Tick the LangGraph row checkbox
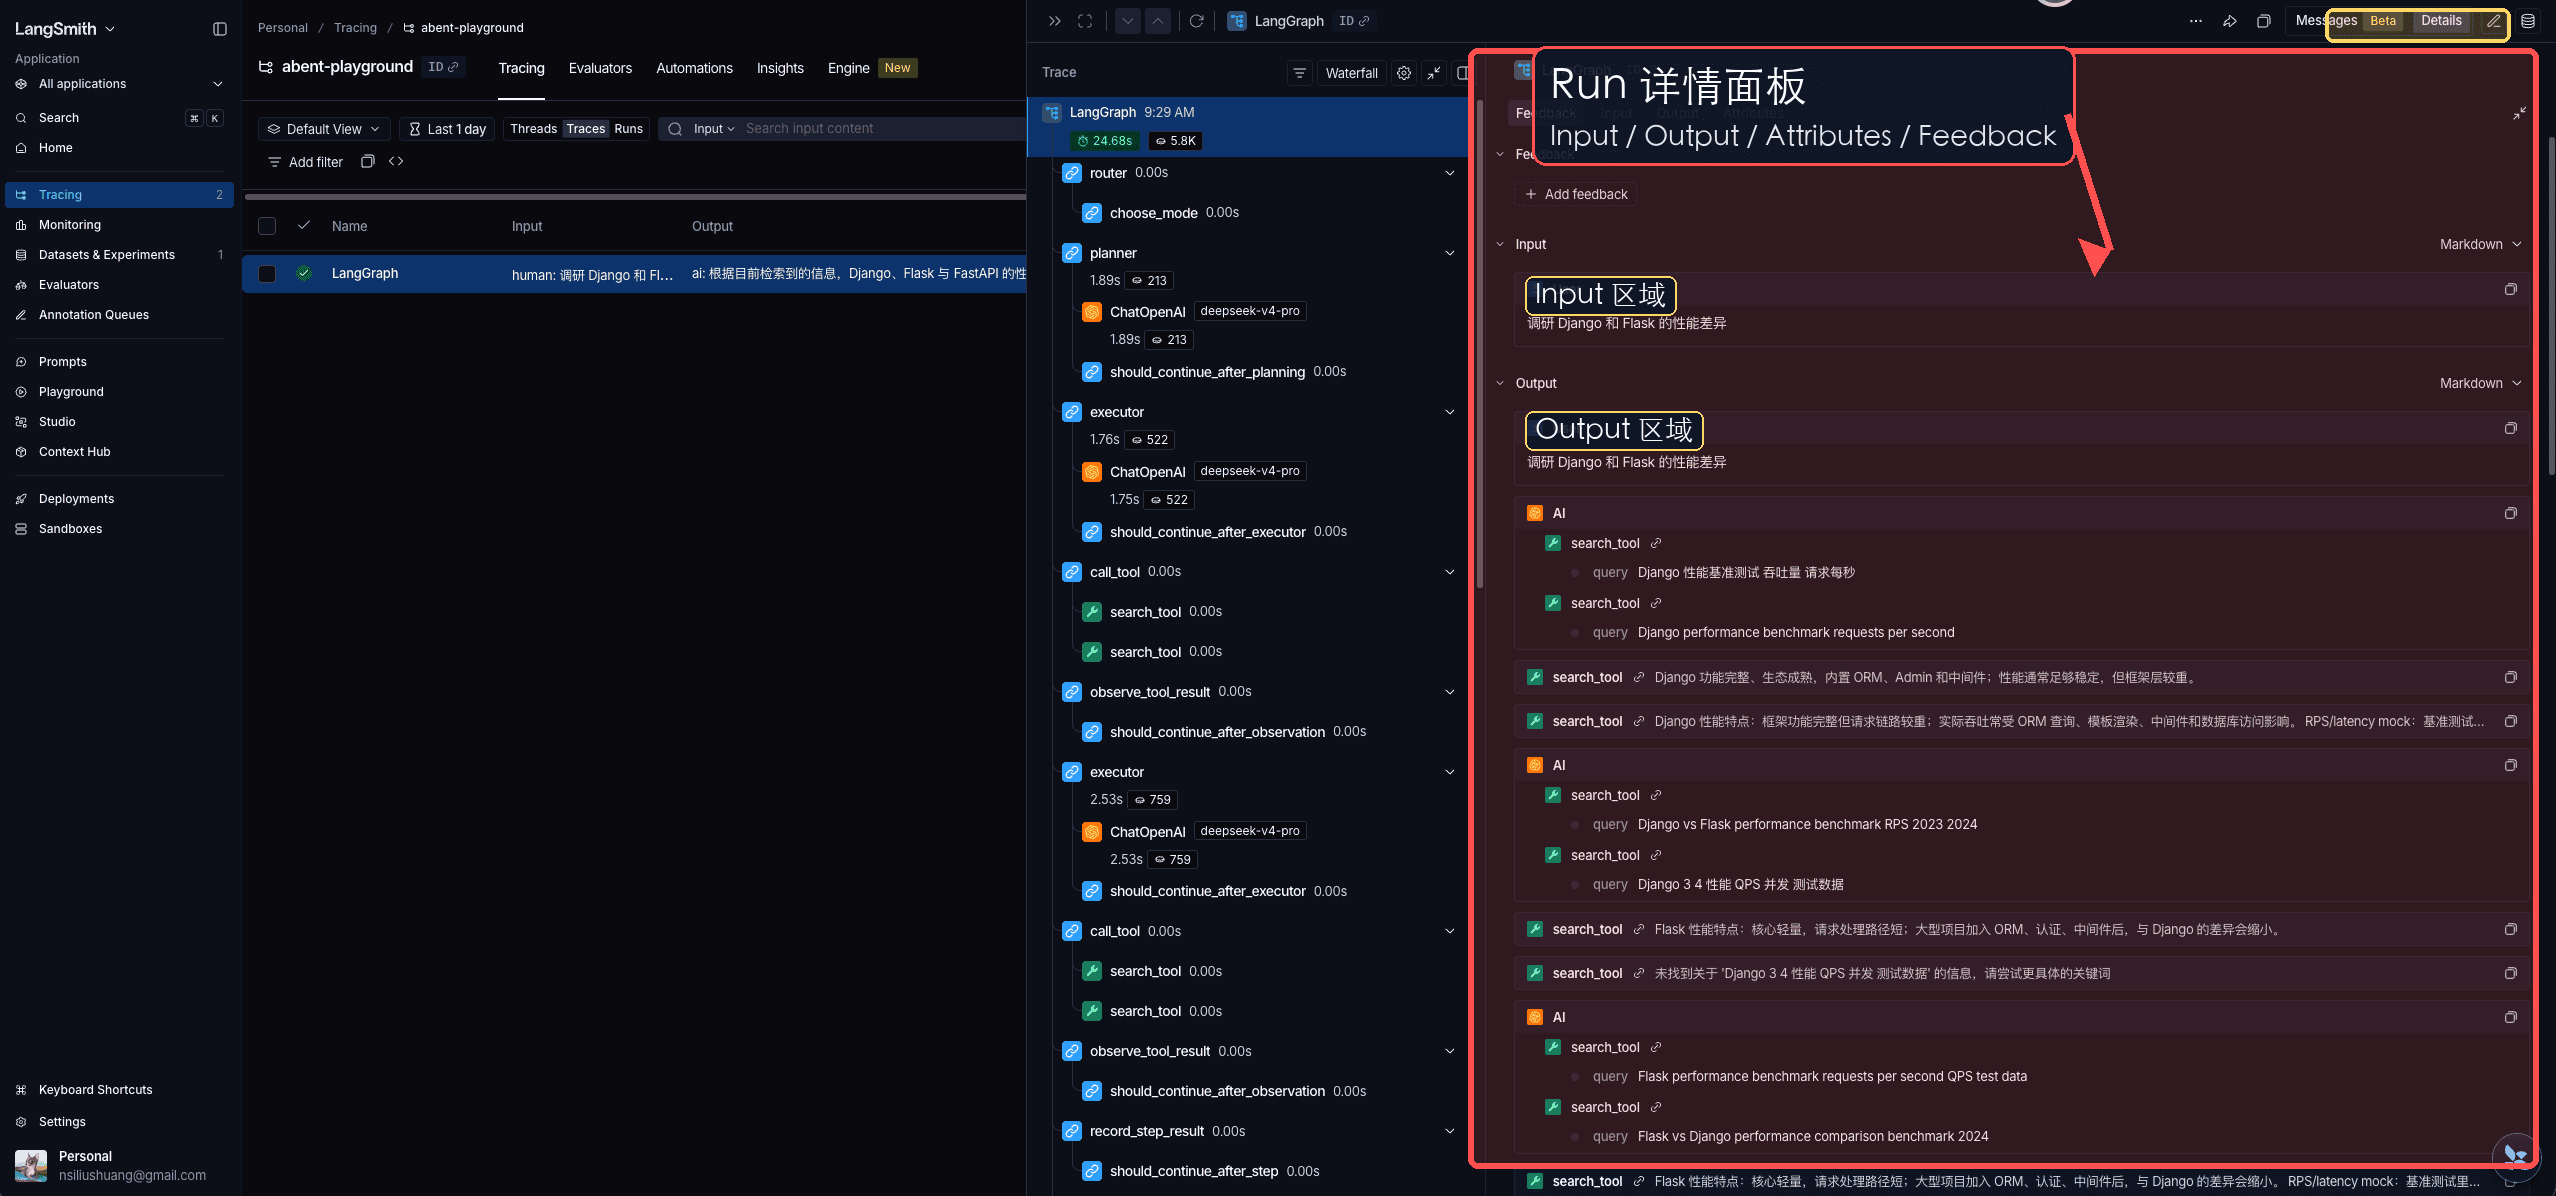This screenshot has height=1196, width=2556. (267, 274)
